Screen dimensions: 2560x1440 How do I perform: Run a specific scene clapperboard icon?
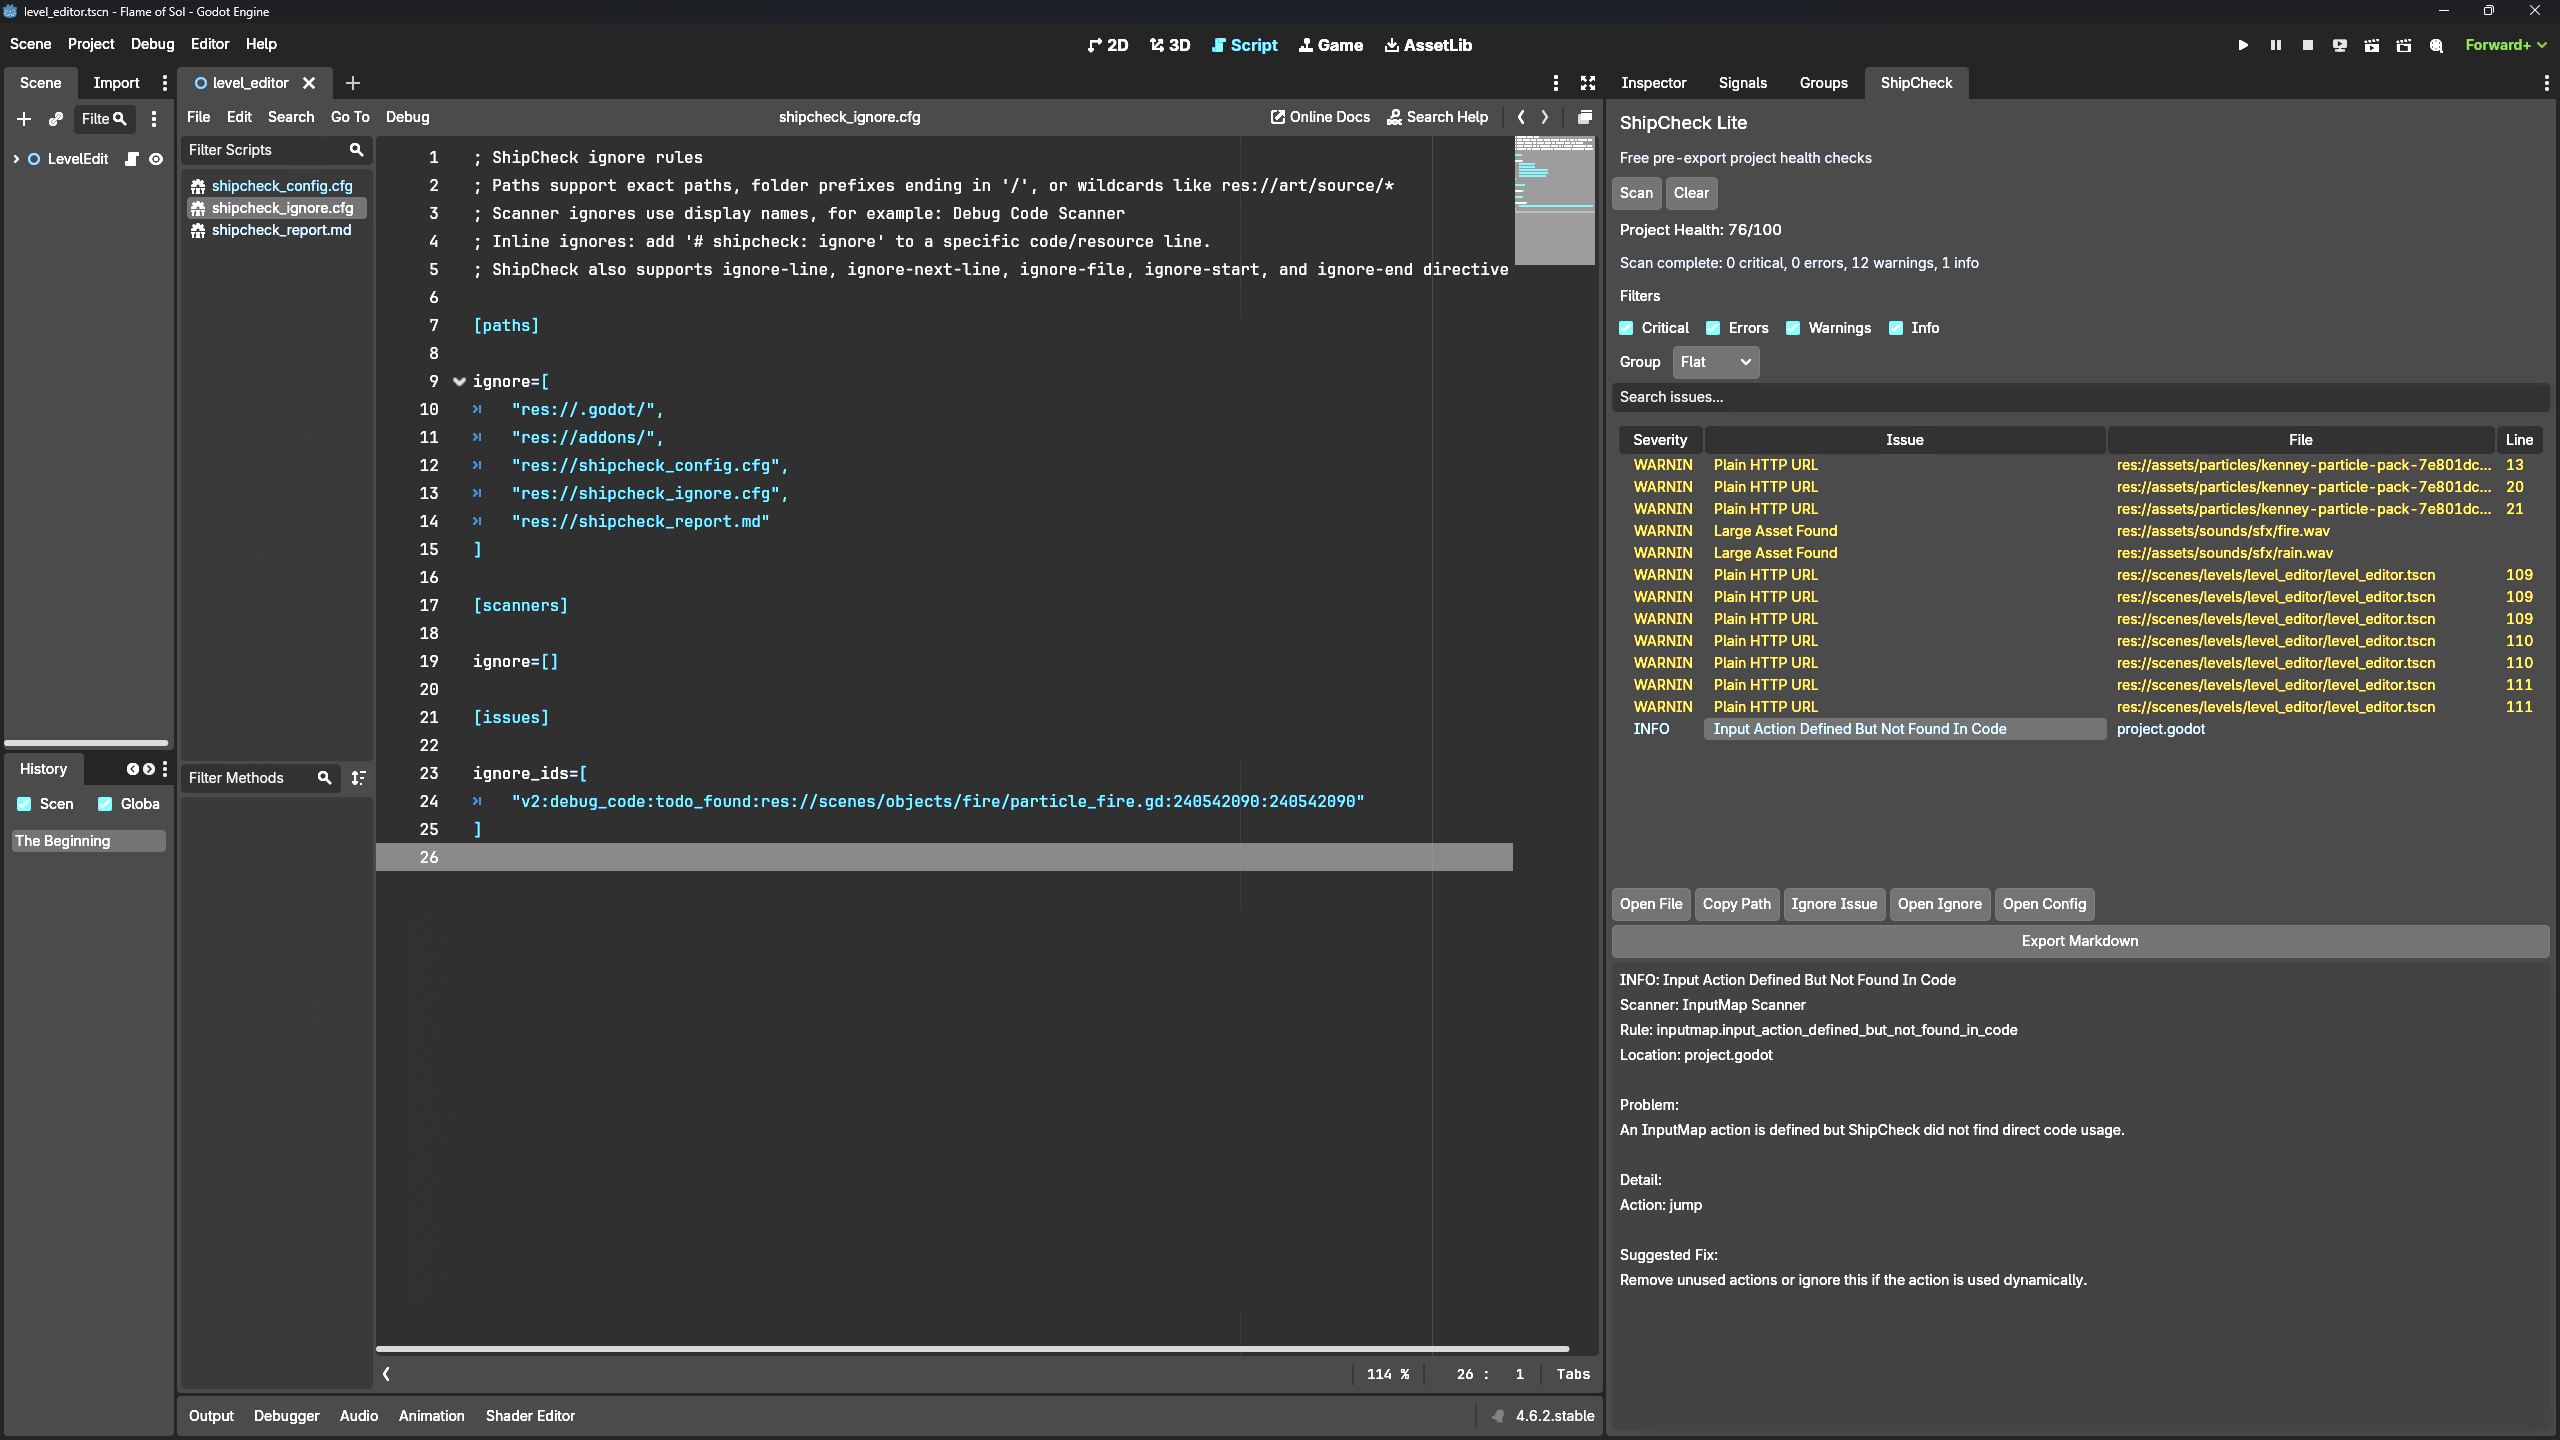[x=2404, y=45]
